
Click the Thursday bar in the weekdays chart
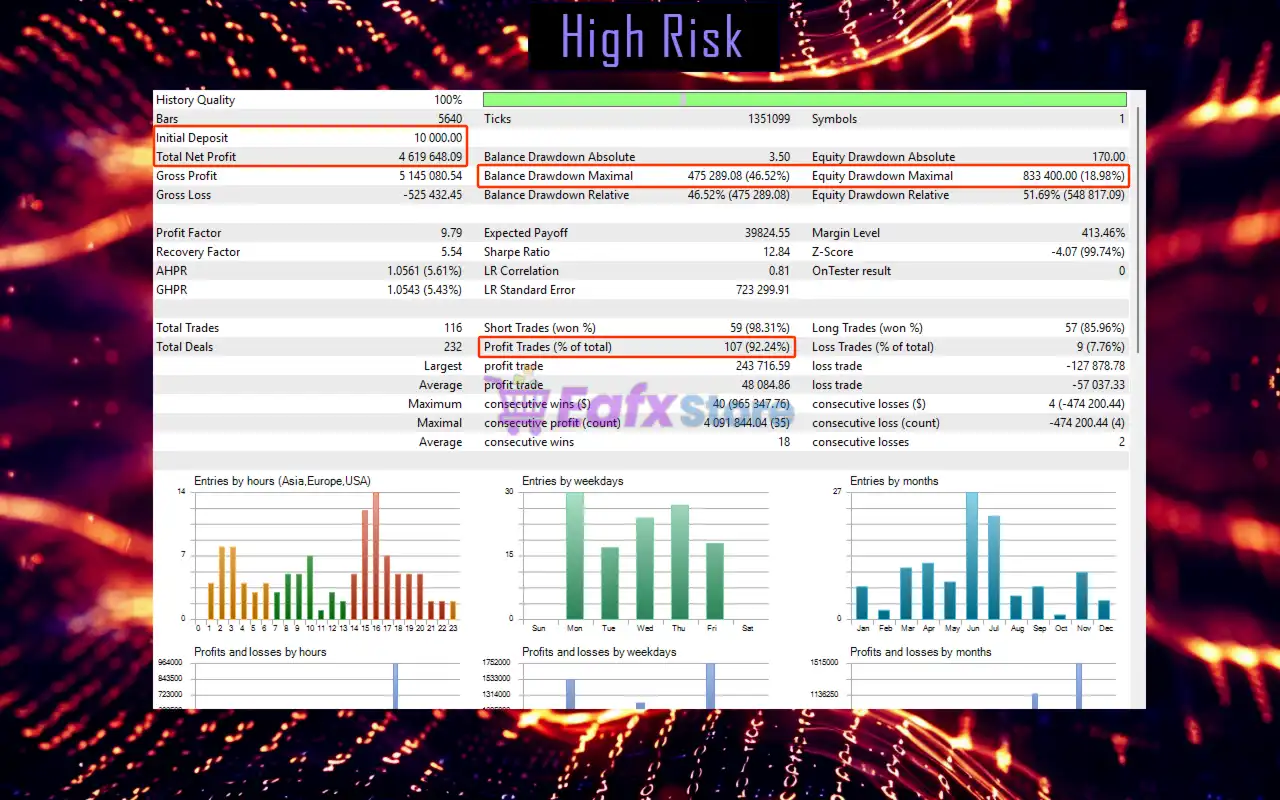(680, 562)
